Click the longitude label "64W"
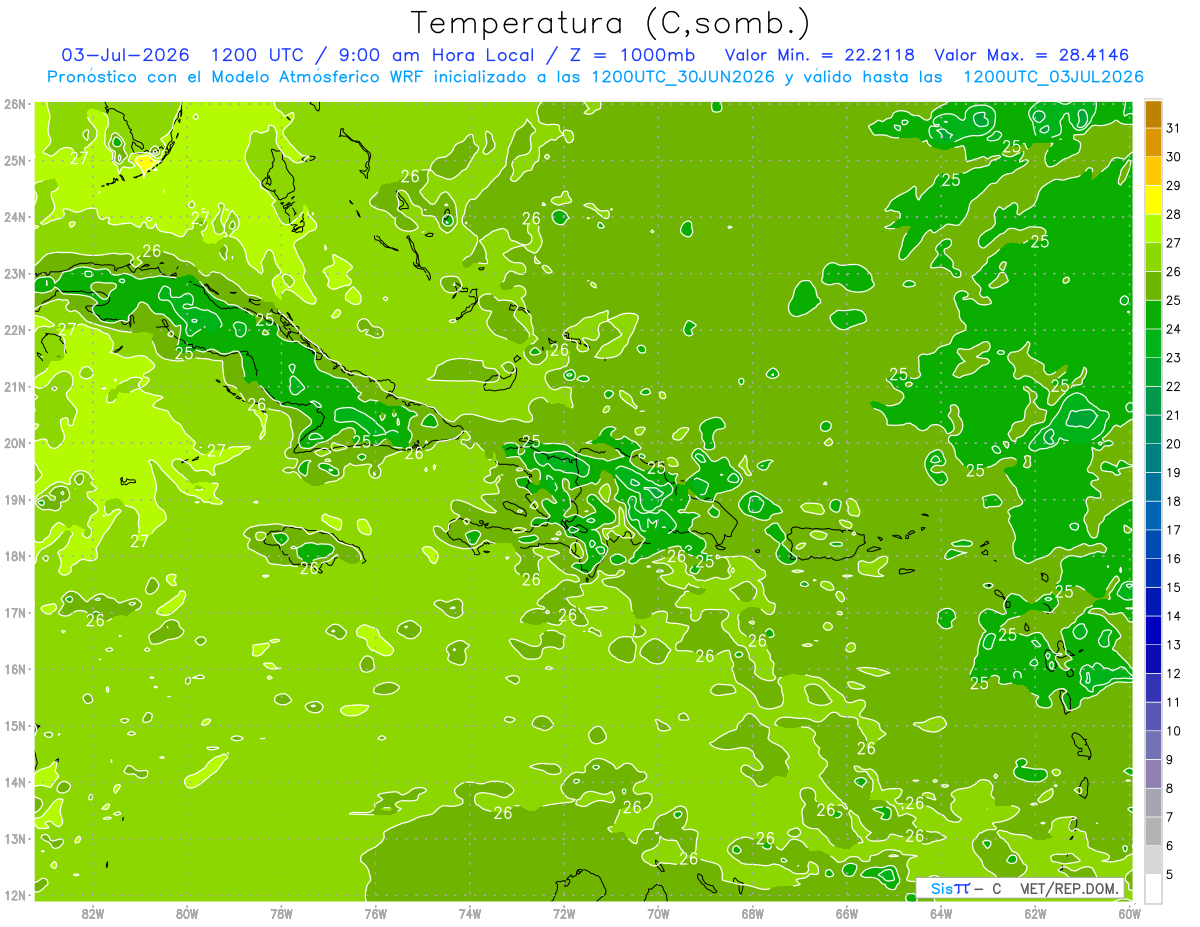The width and height of the screenshot is (1200, 927). tap(940, 913)
